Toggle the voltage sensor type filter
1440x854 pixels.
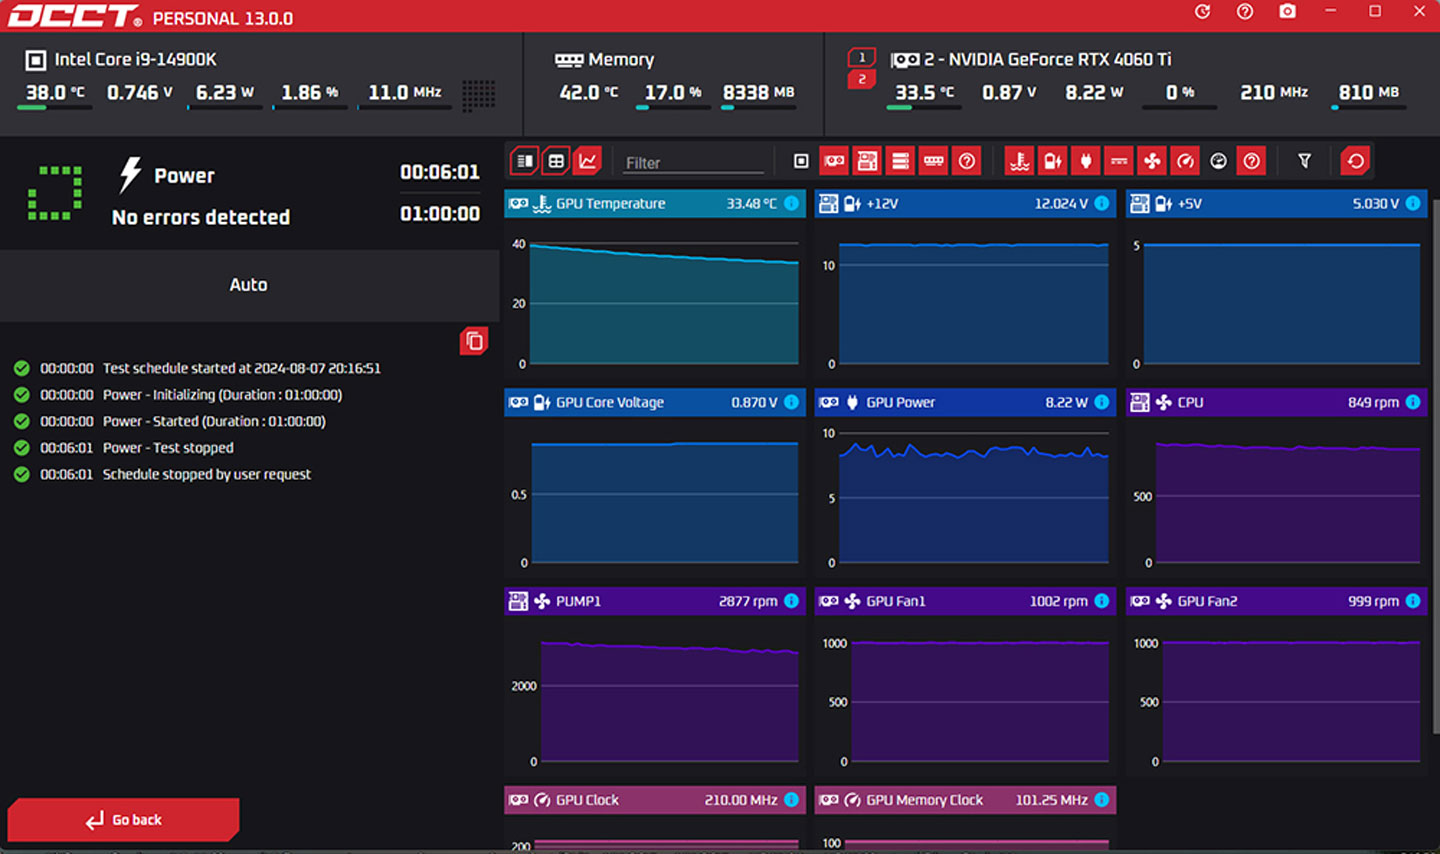click(x=1052, y=161)
